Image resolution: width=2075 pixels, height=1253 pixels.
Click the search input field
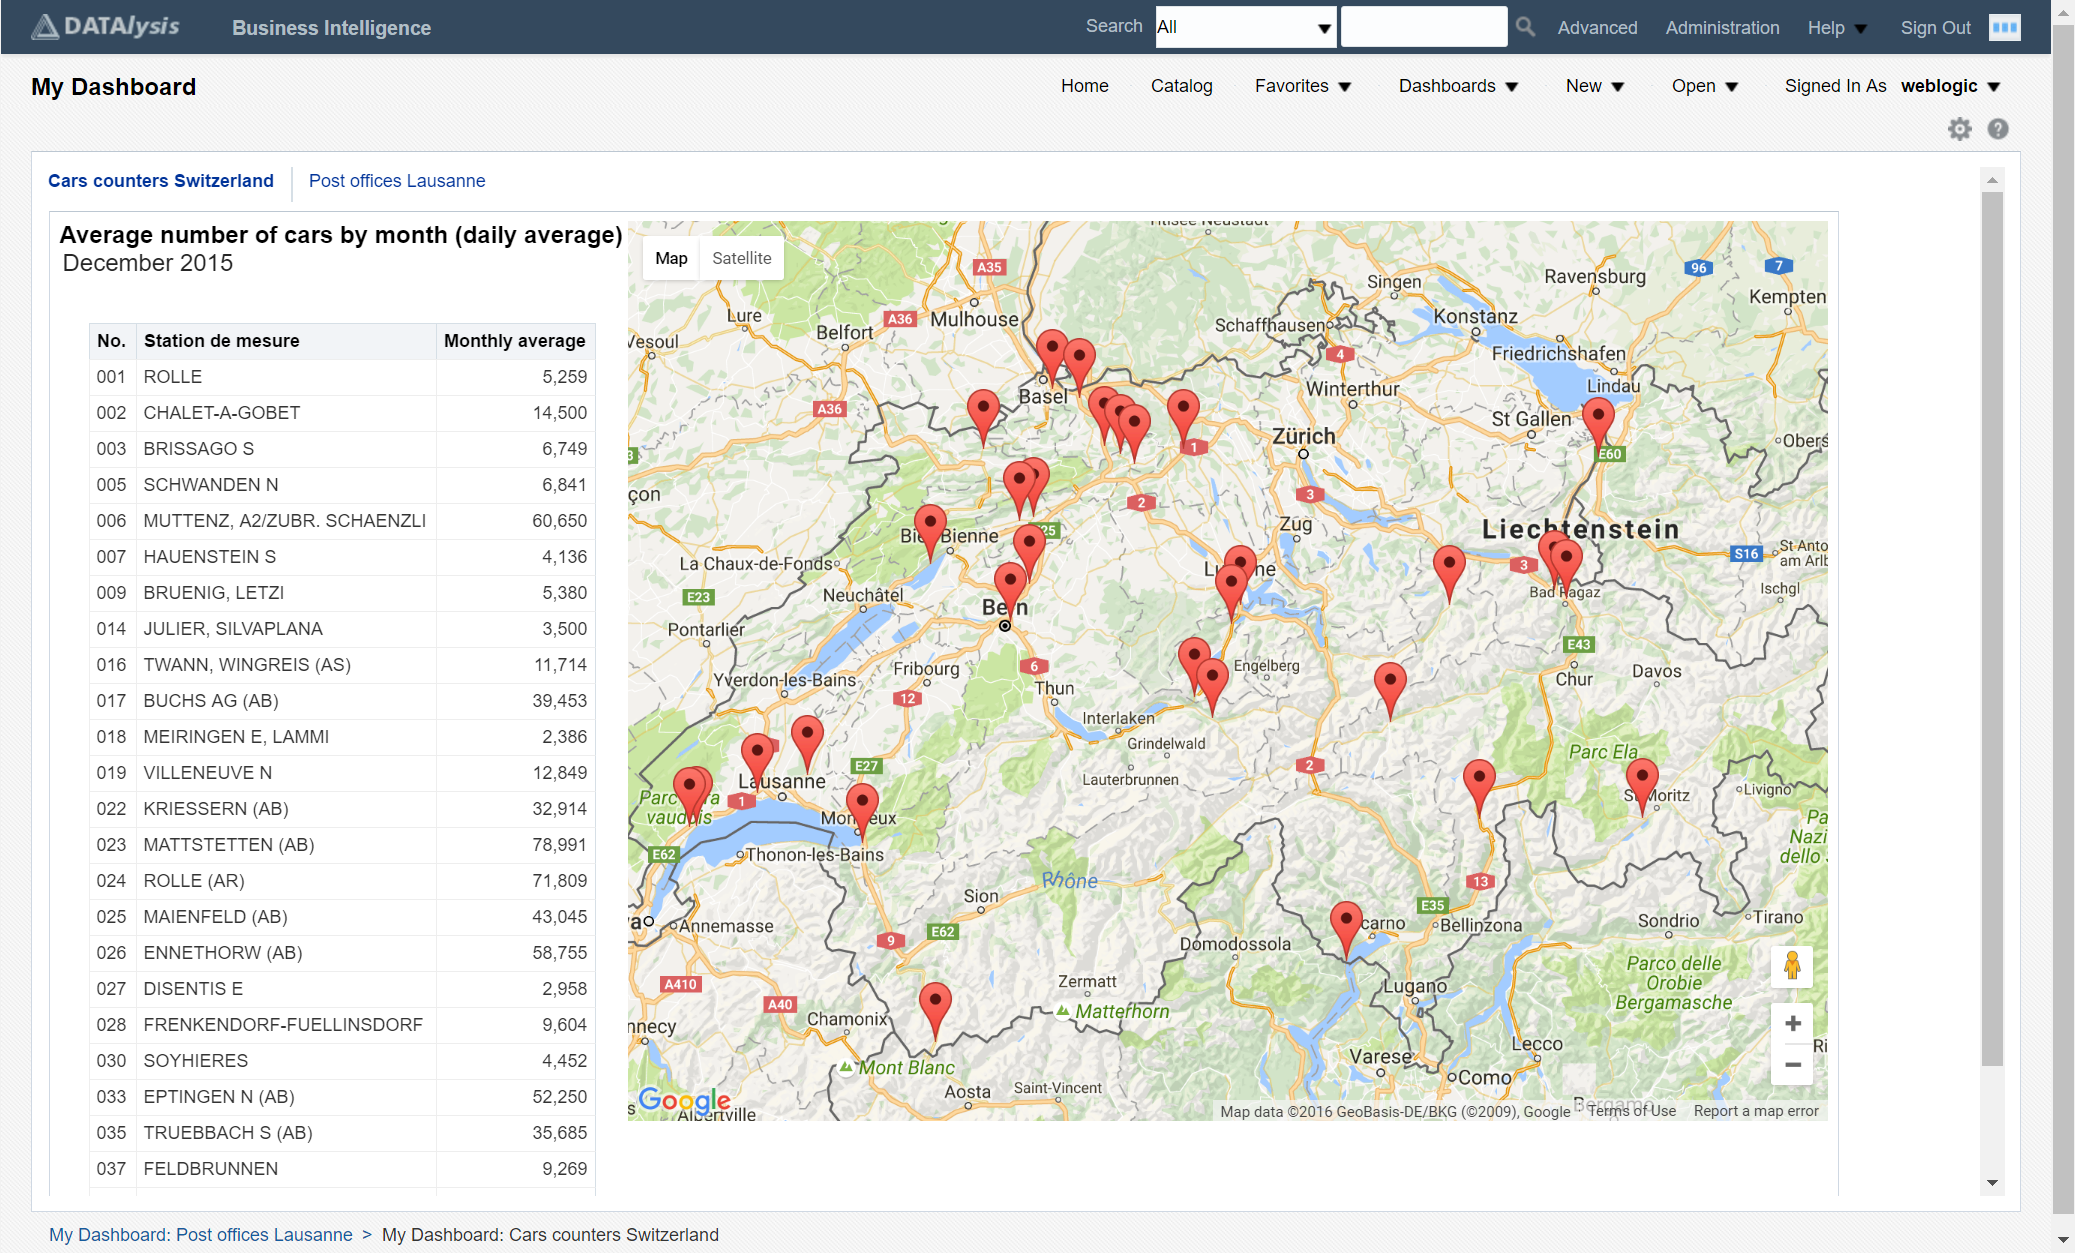[x=1423, y=27]
